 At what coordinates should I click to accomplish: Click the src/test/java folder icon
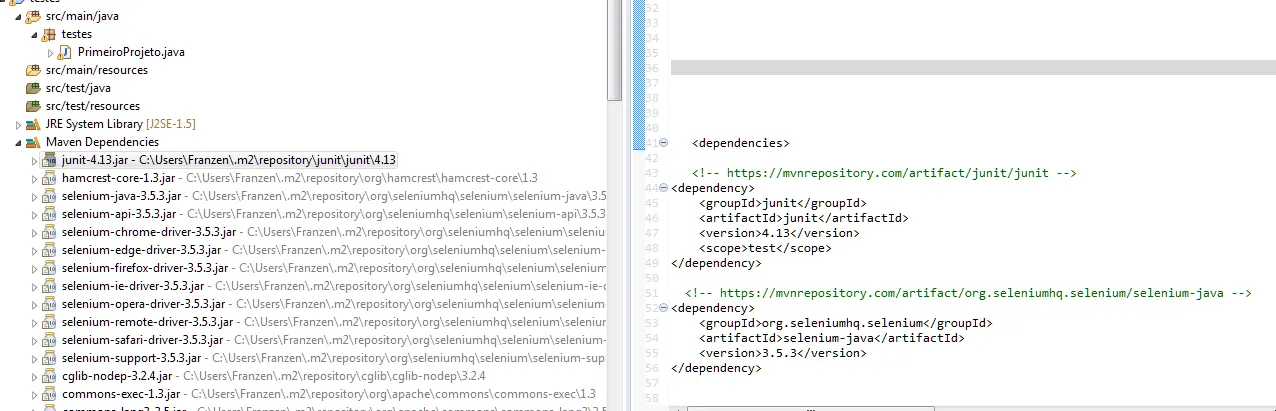[33, 88]
